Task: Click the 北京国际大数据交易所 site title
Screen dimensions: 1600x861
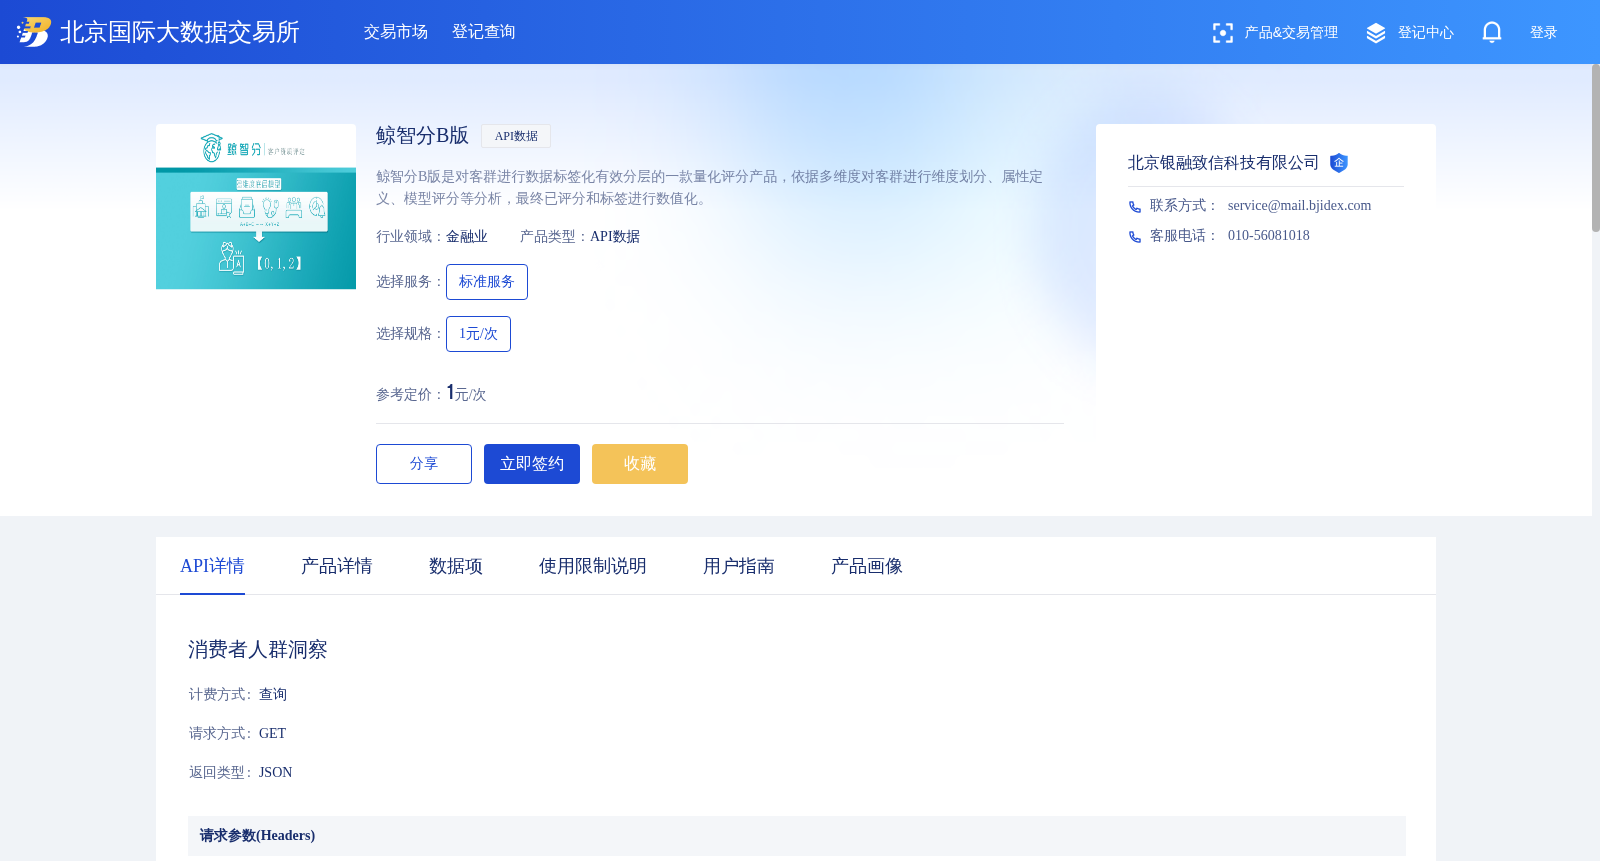Action: point(180,32)
